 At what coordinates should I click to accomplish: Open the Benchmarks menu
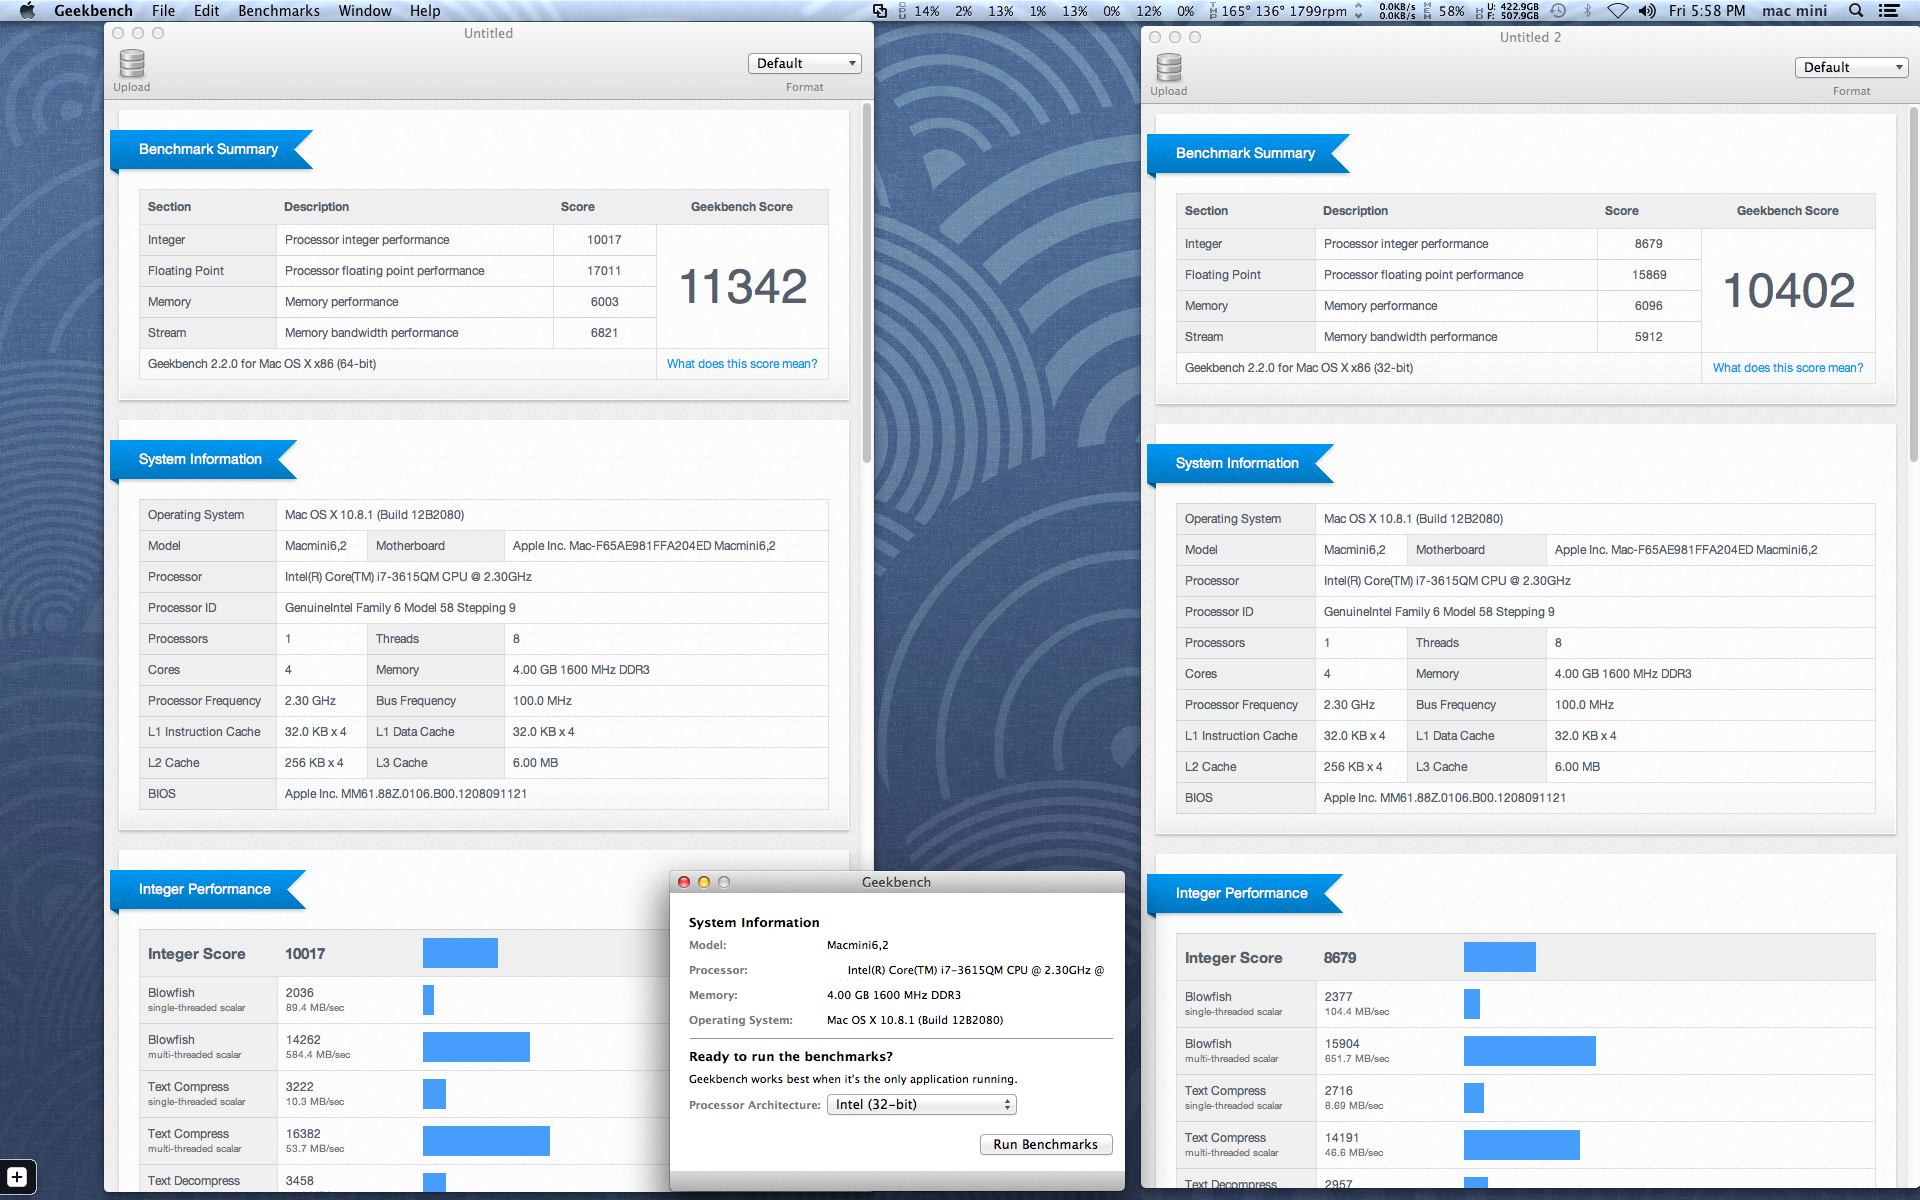coord(278,11)
